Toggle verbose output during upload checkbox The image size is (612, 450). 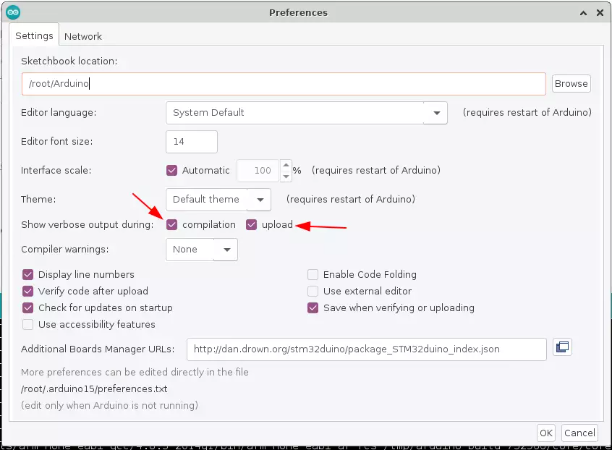pos(251,224)
